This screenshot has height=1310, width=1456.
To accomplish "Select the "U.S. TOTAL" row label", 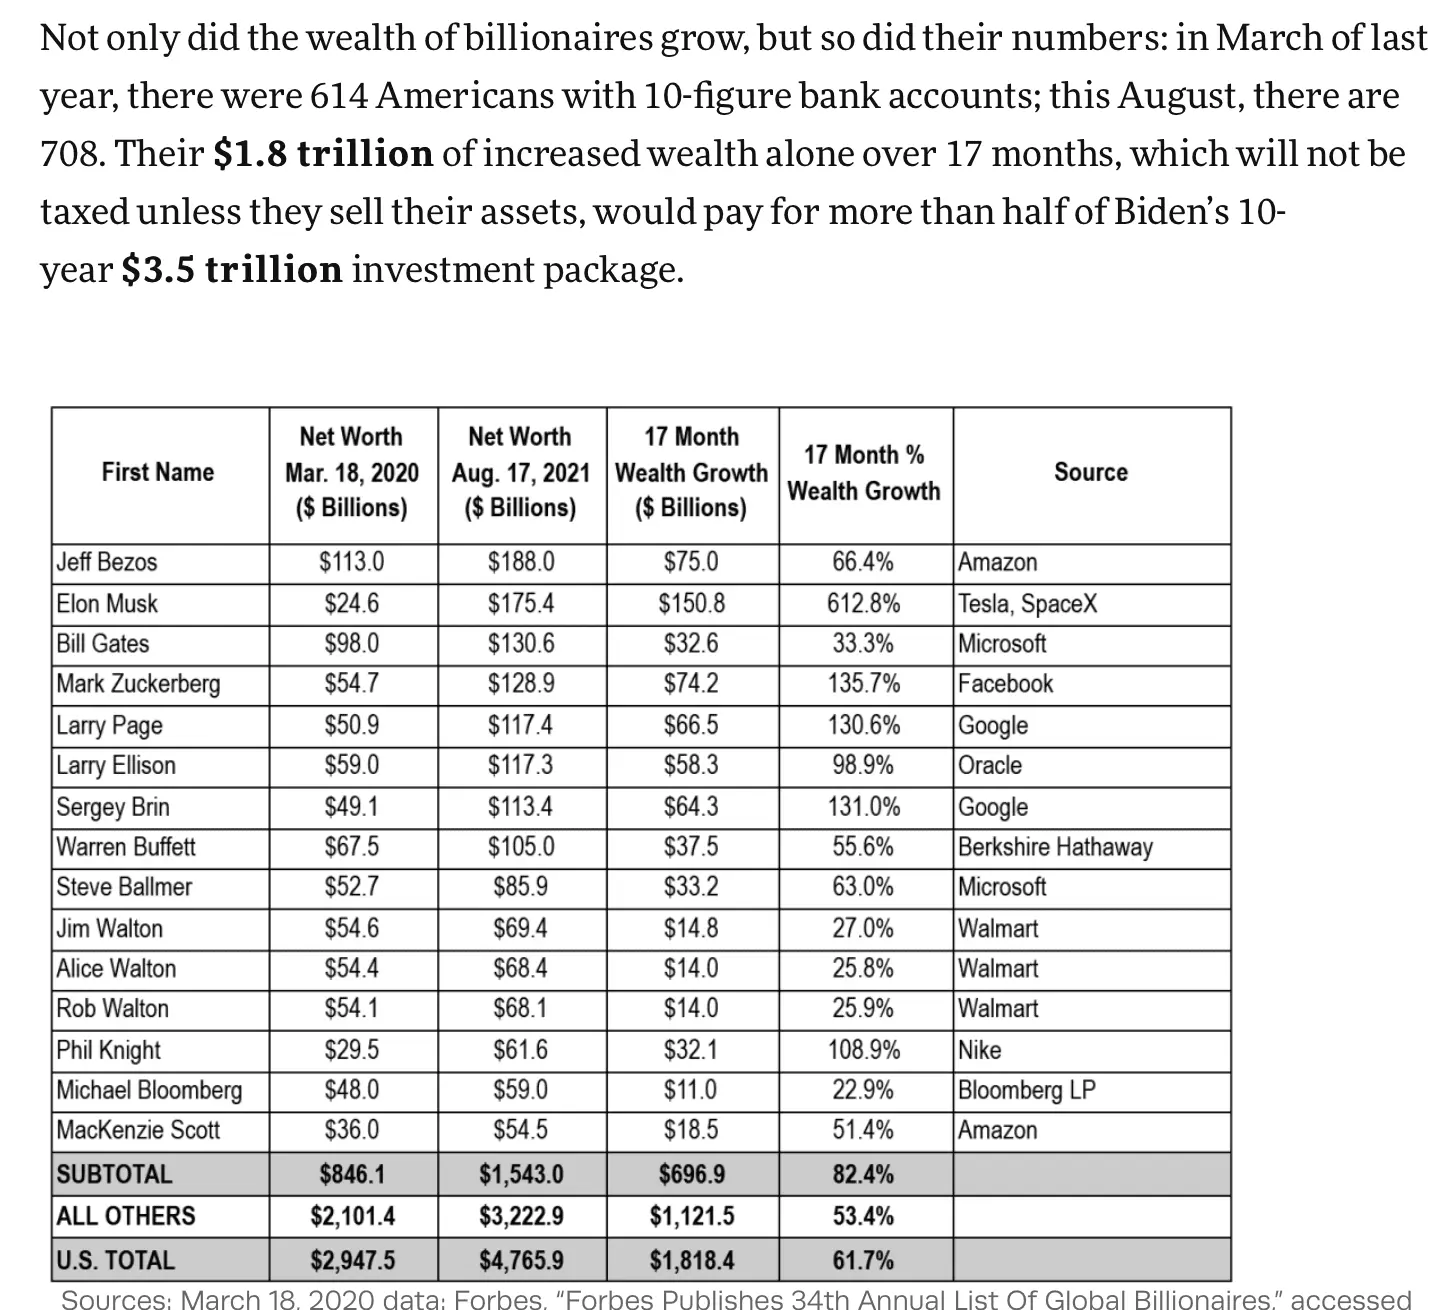I will [x=115, y=1260].
